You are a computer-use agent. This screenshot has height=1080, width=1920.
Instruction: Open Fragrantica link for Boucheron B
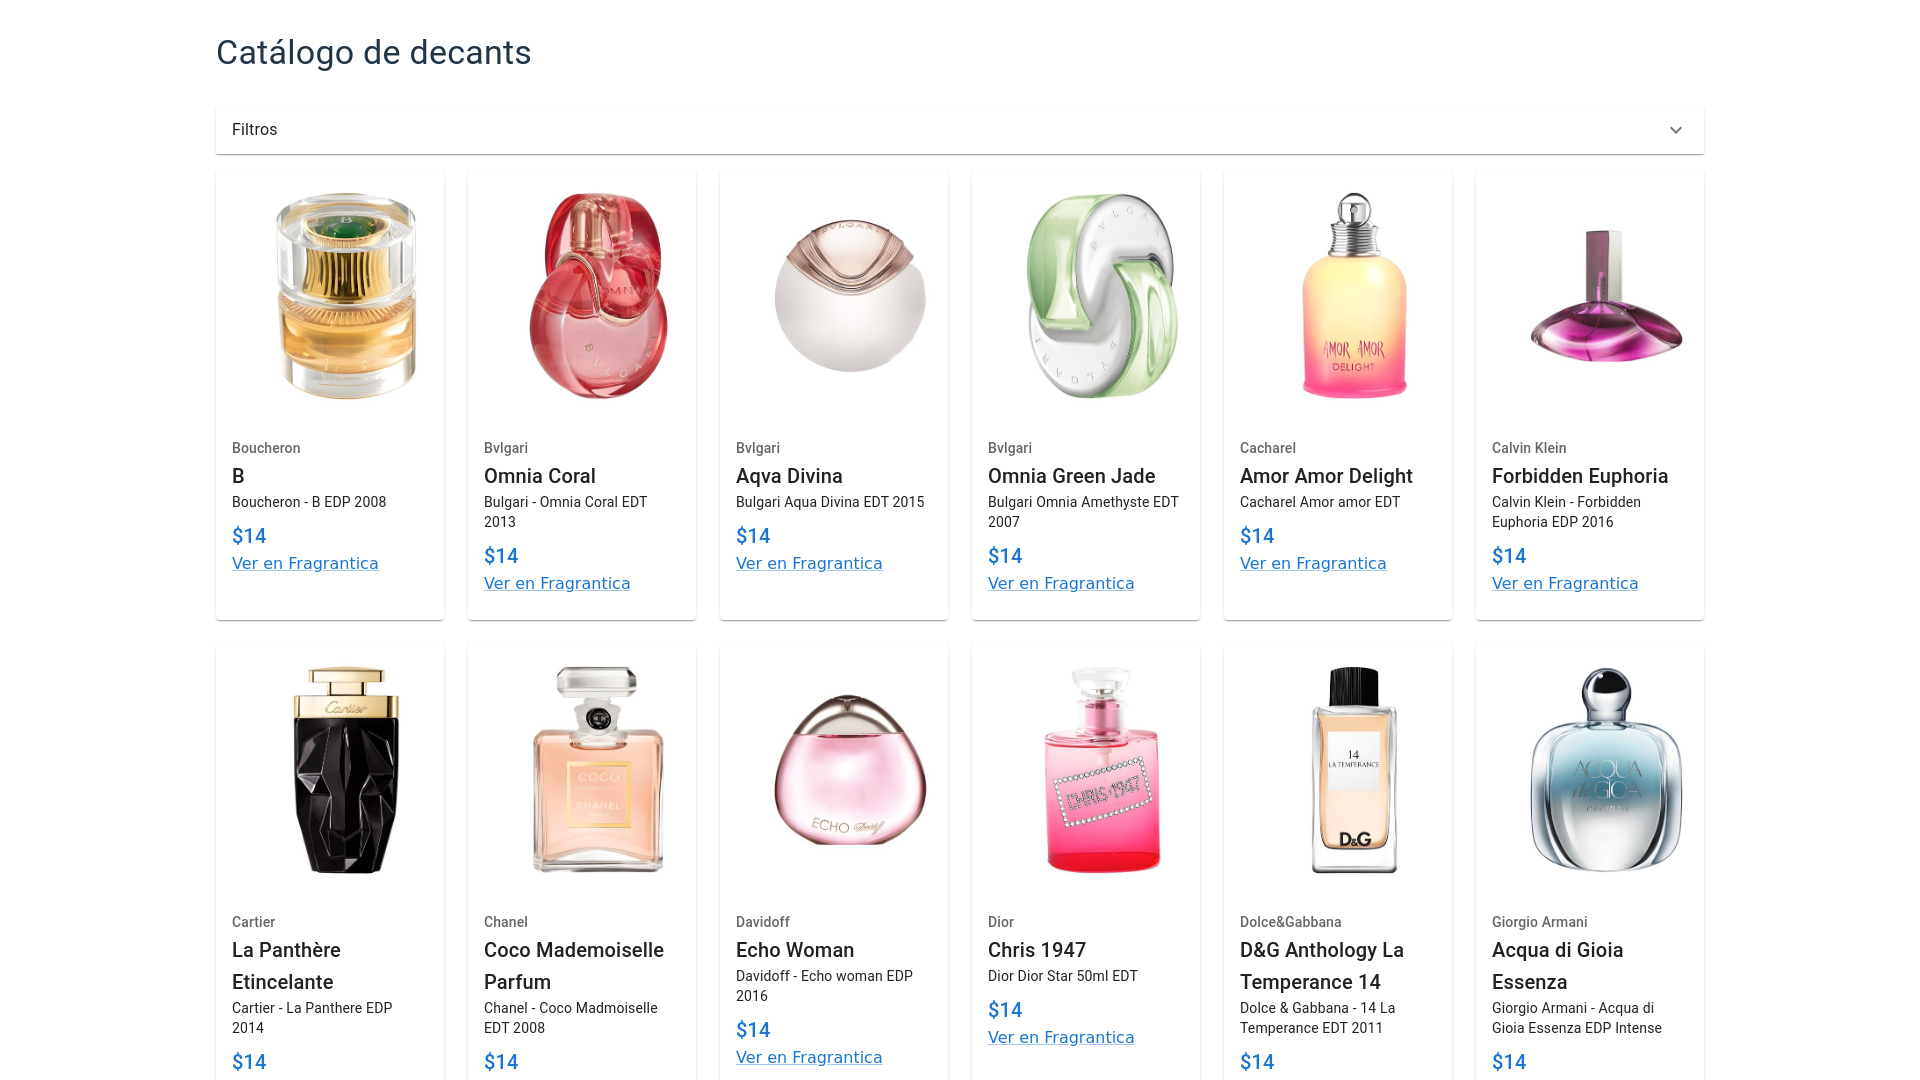tap(305, 564)
